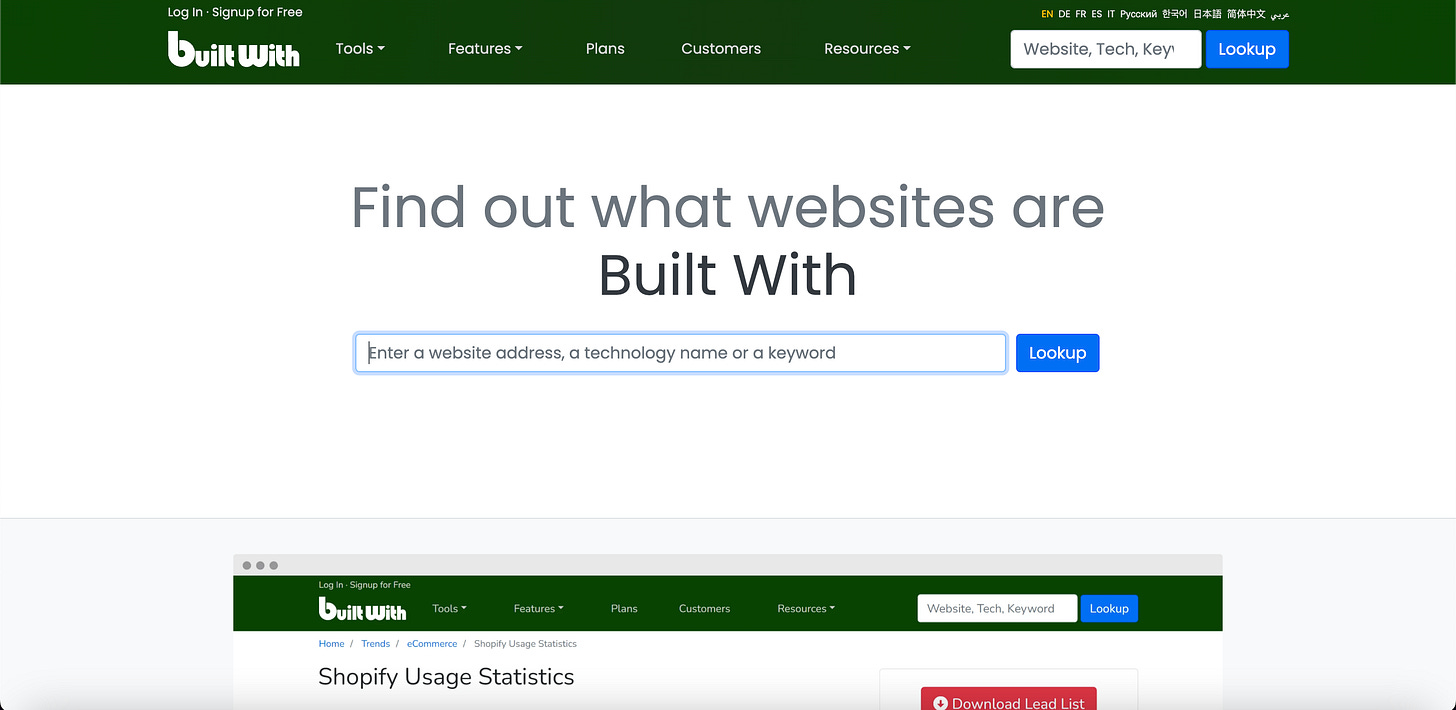
Task: Switch language to FR
Action: (1081, 14)
